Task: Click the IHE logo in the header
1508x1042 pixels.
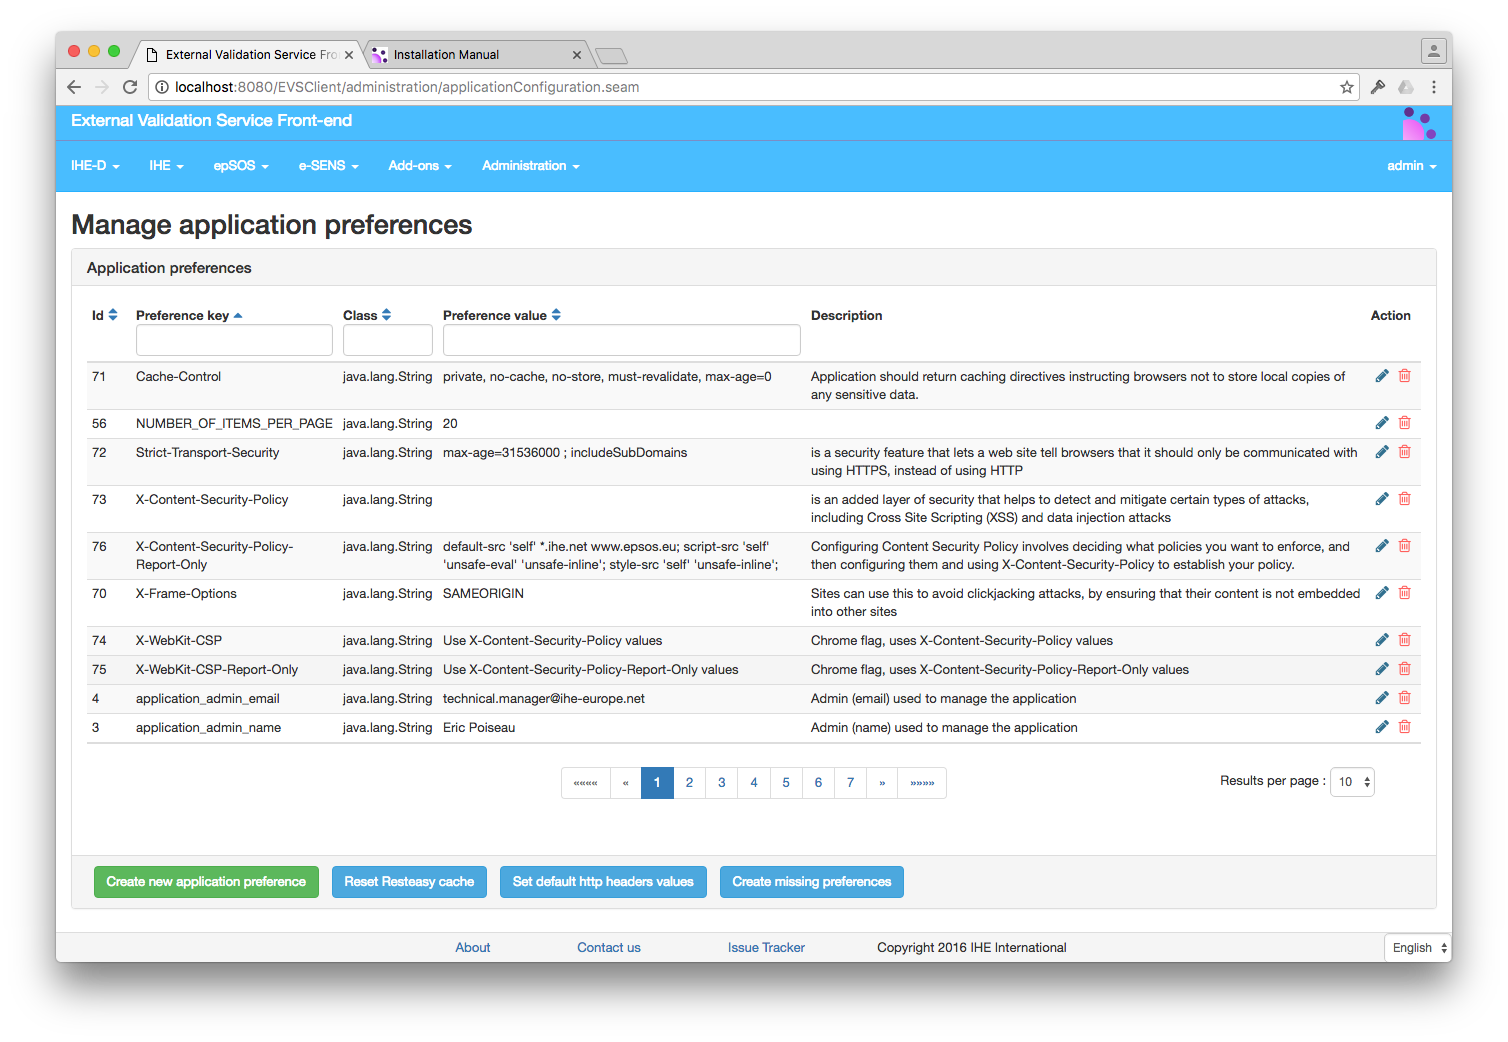Action: coord(1419,122)
